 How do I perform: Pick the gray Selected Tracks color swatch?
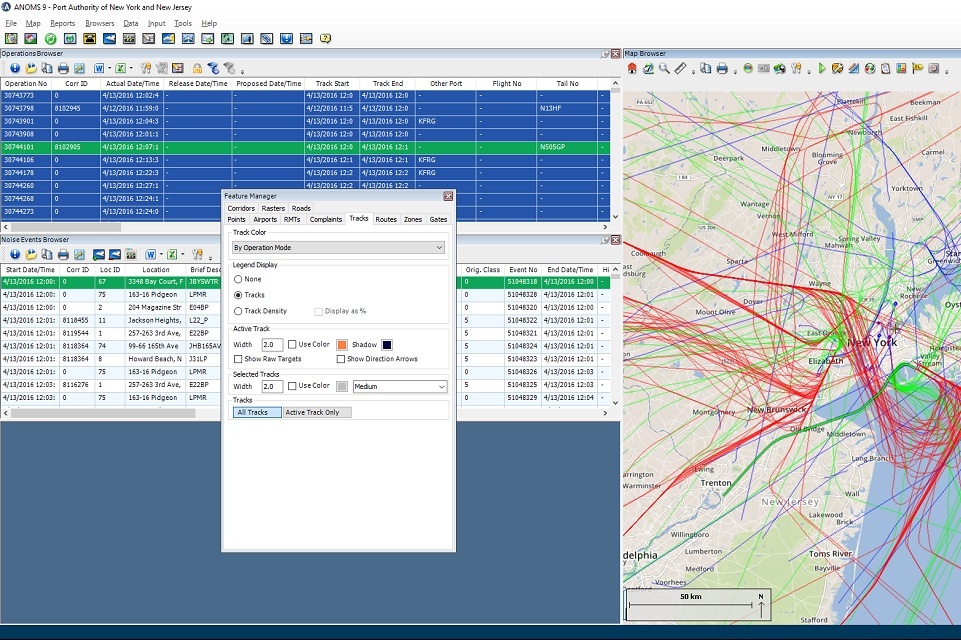point(342,386)
